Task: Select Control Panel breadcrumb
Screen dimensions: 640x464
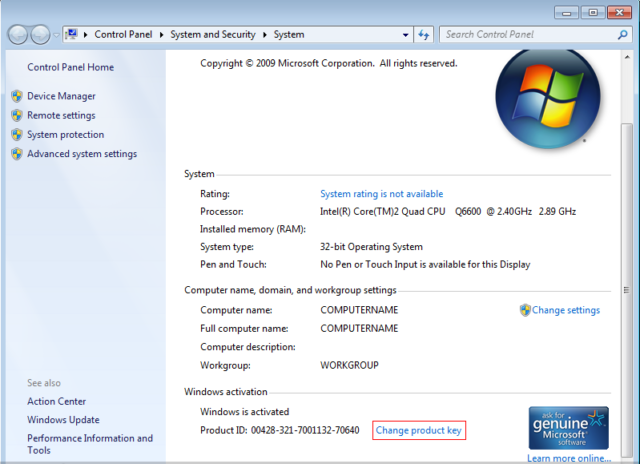Action: [123, 34]
